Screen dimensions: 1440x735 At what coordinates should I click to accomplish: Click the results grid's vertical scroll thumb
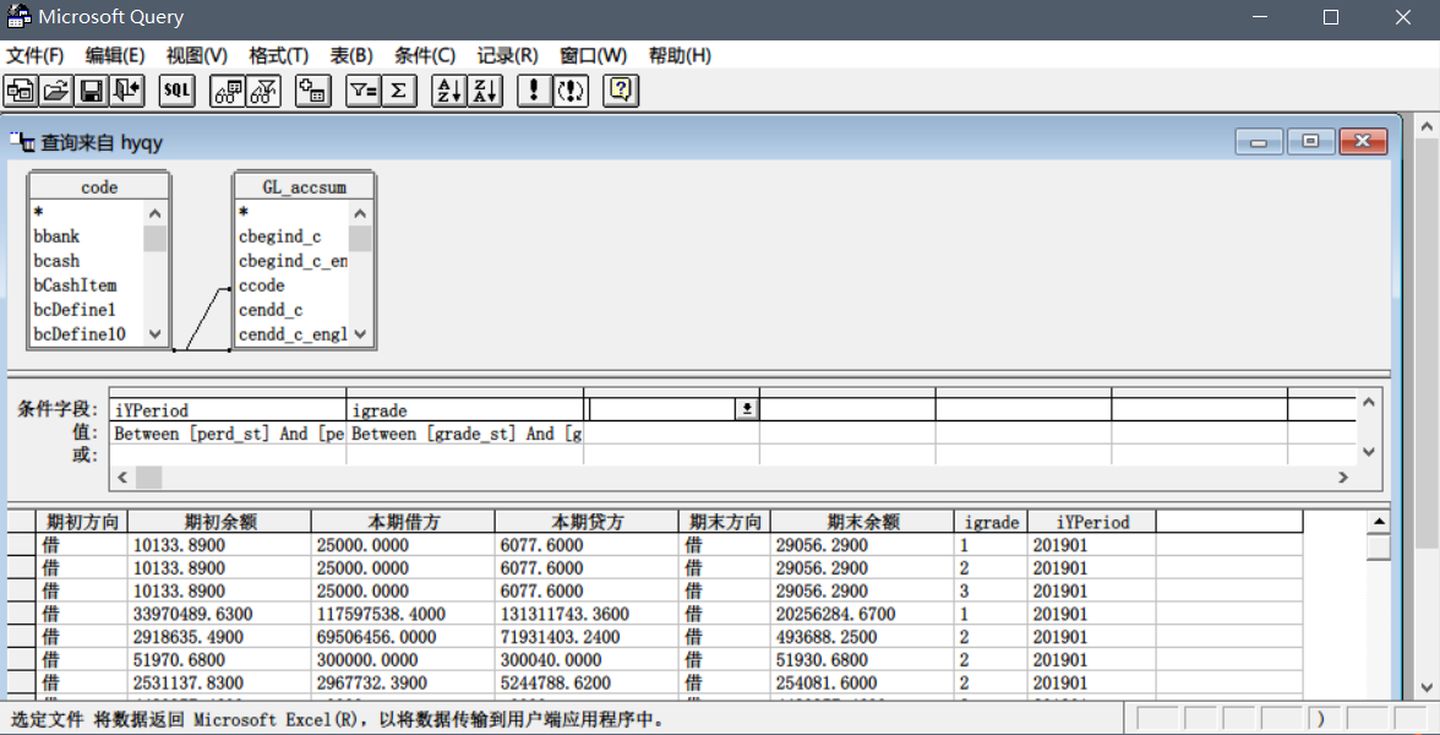click(1379, 547)
